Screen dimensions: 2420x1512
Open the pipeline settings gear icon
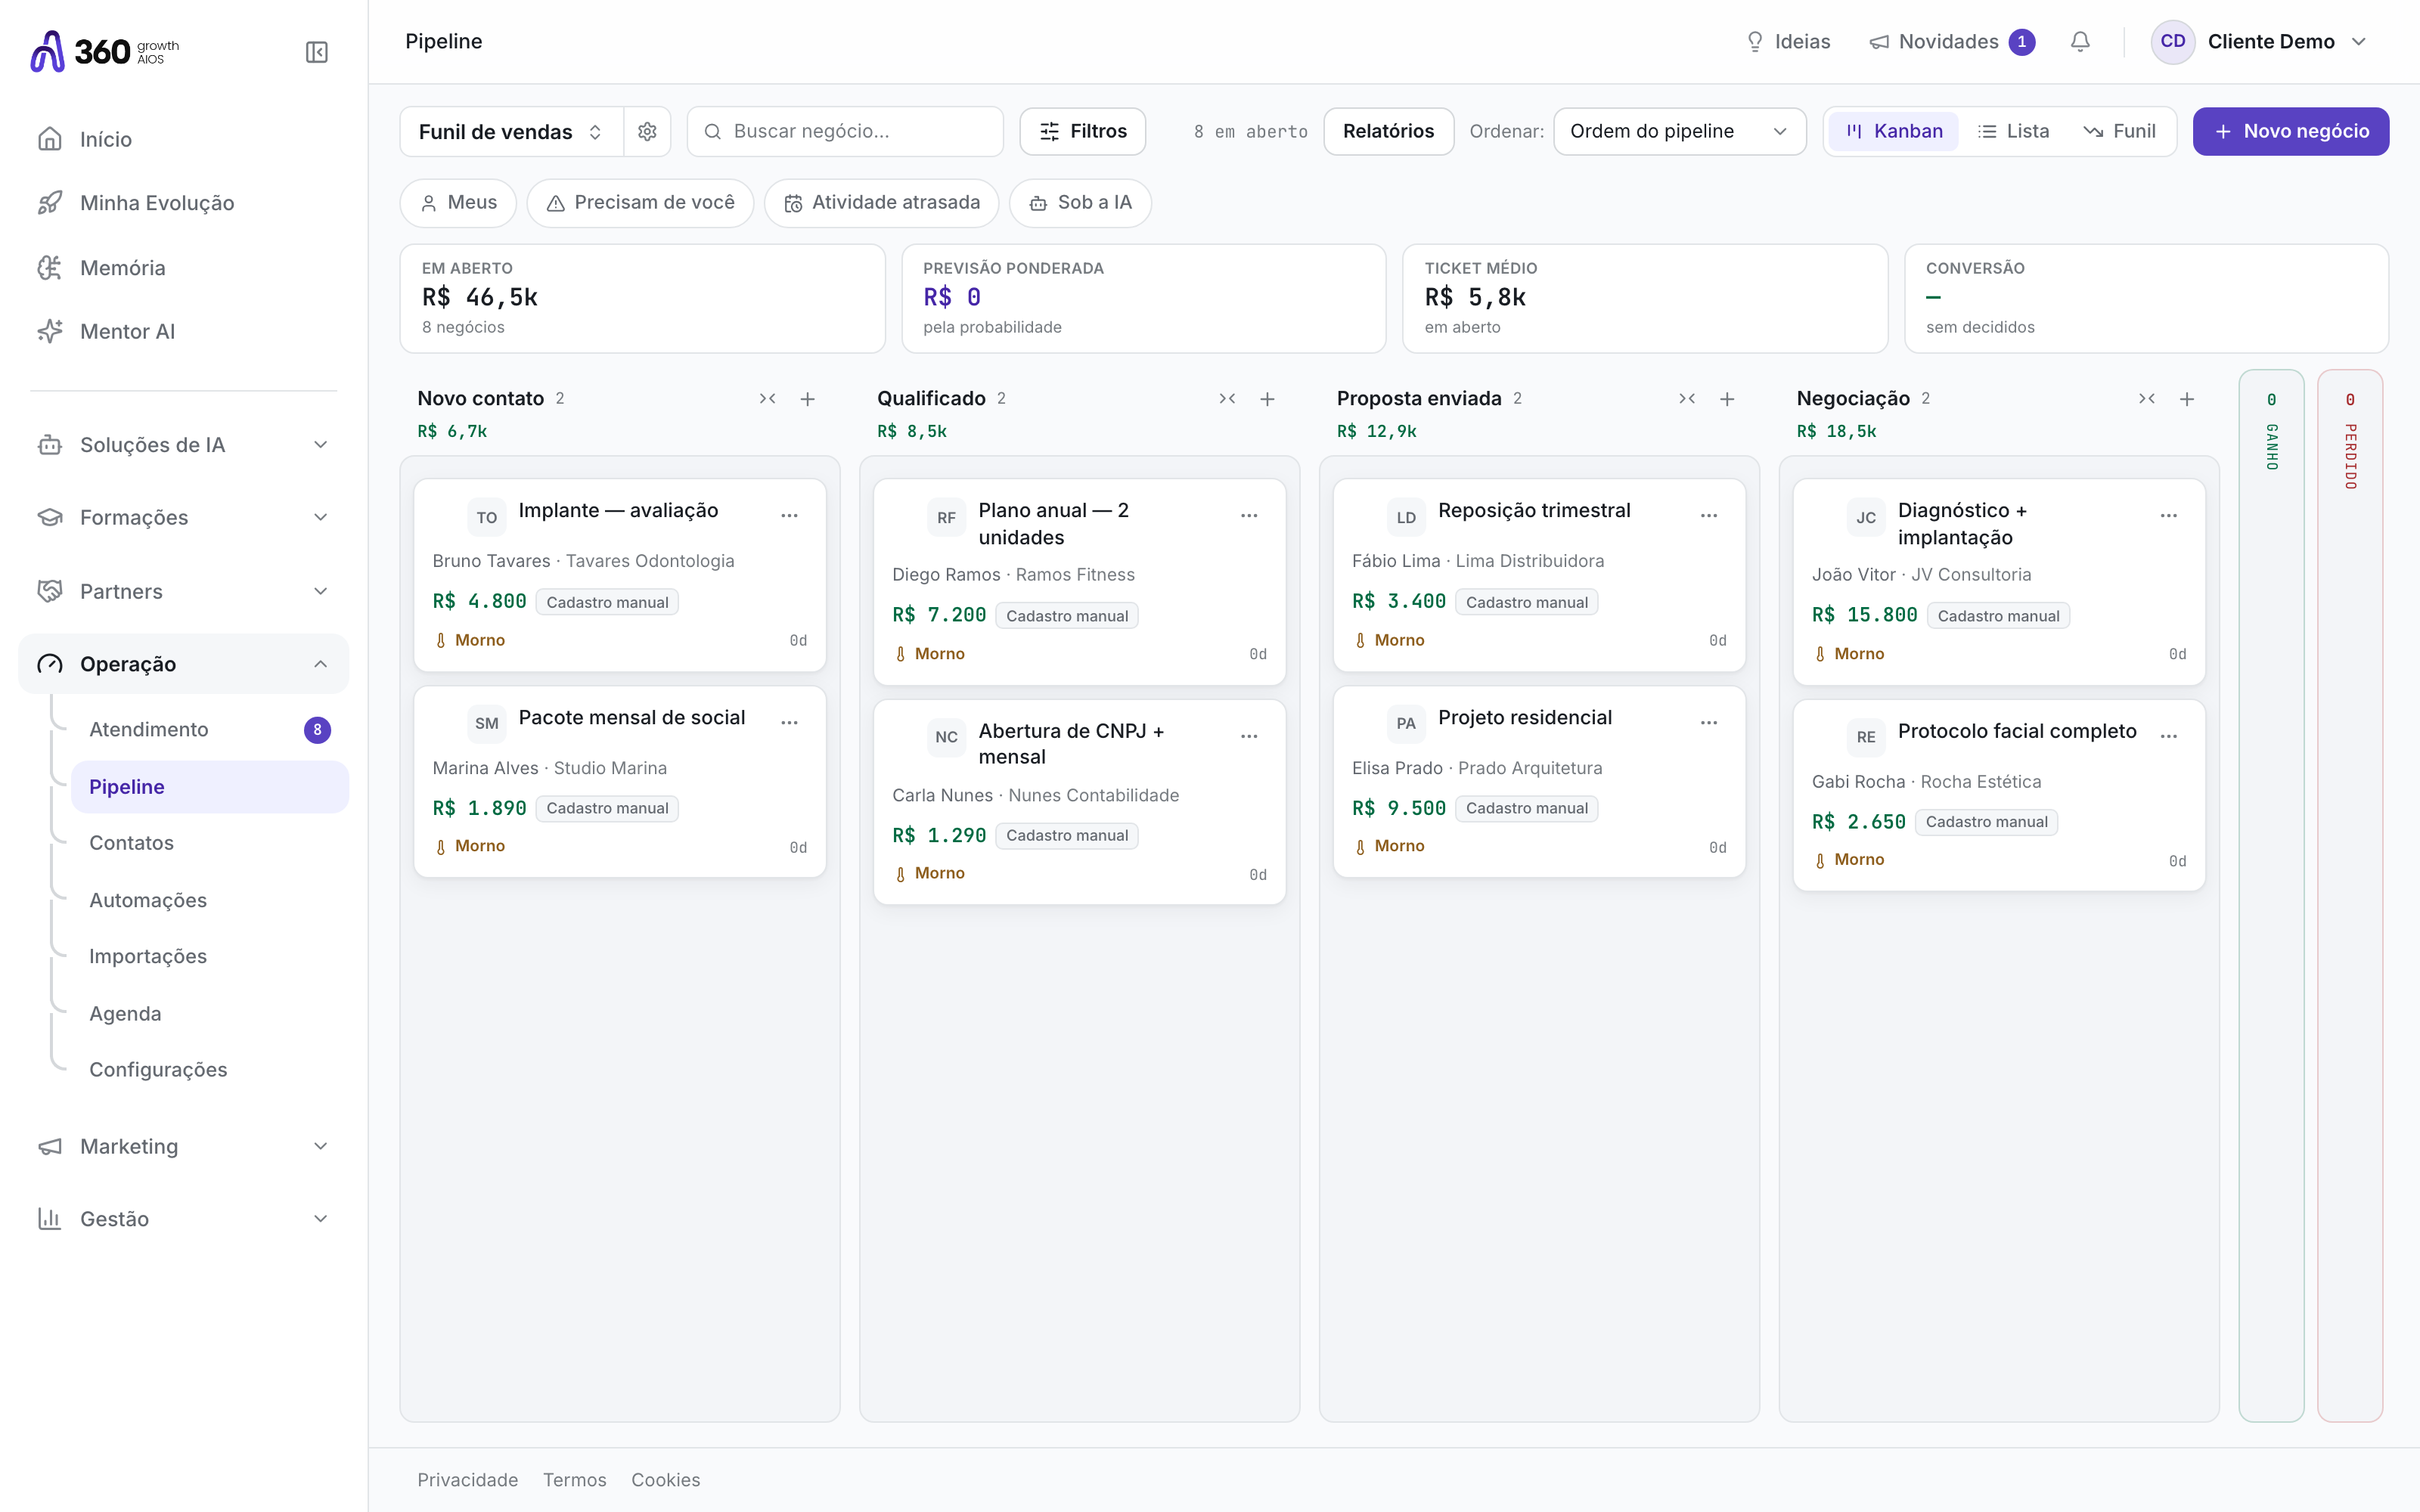(x=647, y=131)
